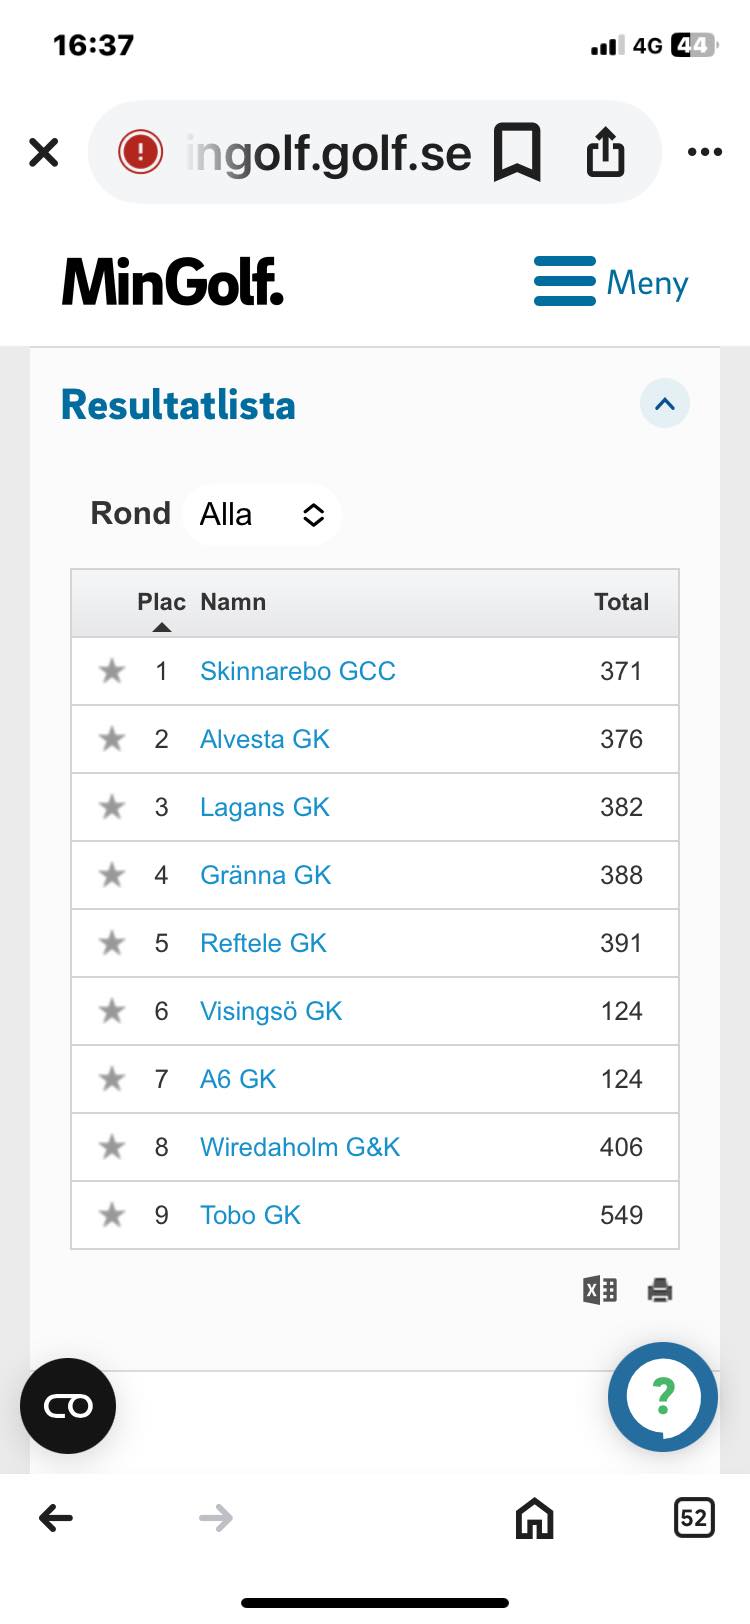This screenshot has height=1624, width=750.
Task: Toggle favorite star for Gränna GK
Action: (112, 875)
